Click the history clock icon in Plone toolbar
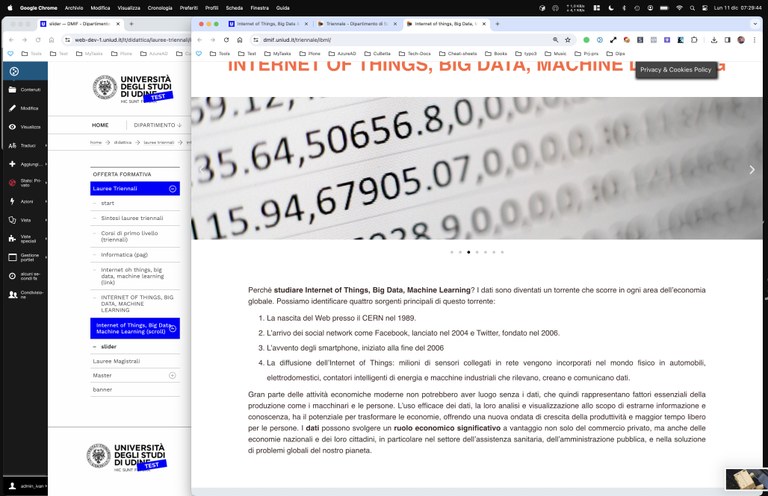 (x=13, y=276)
